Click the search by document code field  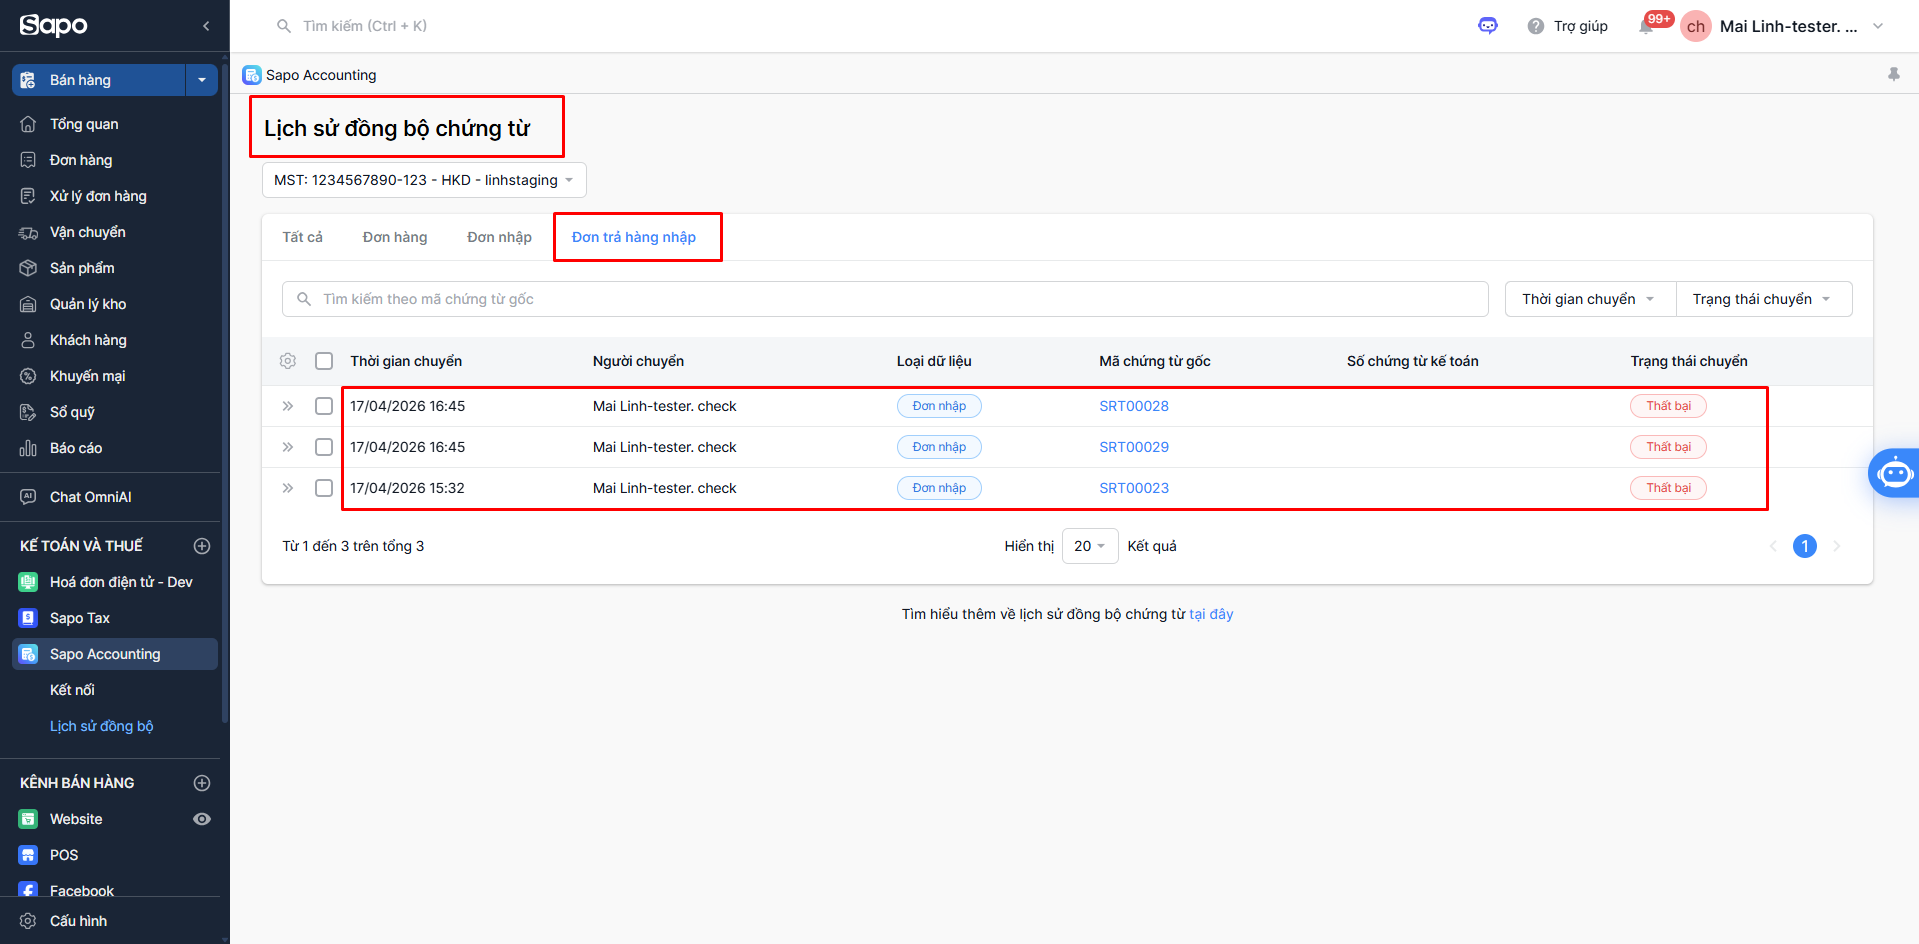[x=885, y=299]
